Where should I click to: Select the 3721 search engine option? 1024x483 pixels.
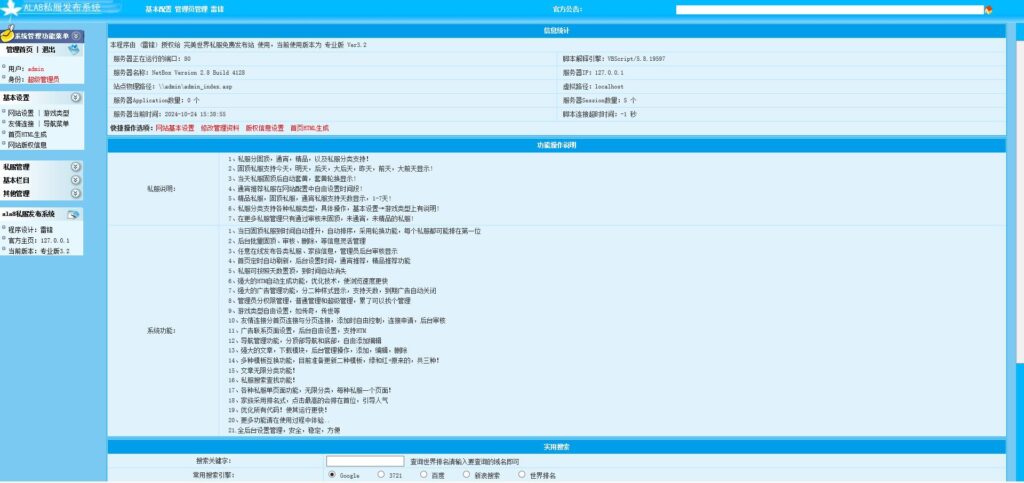[380, 475]
